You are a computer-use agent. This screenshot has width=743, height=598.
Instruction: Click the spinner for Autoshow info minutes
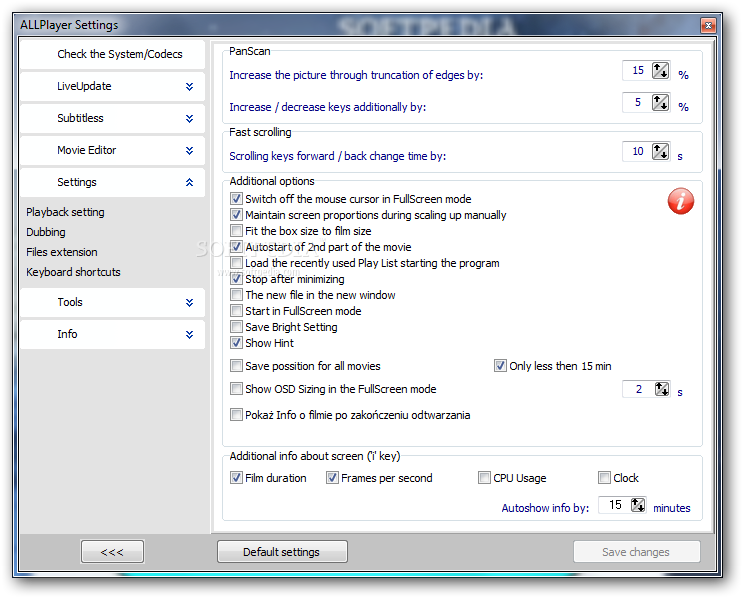pos(638,505)
